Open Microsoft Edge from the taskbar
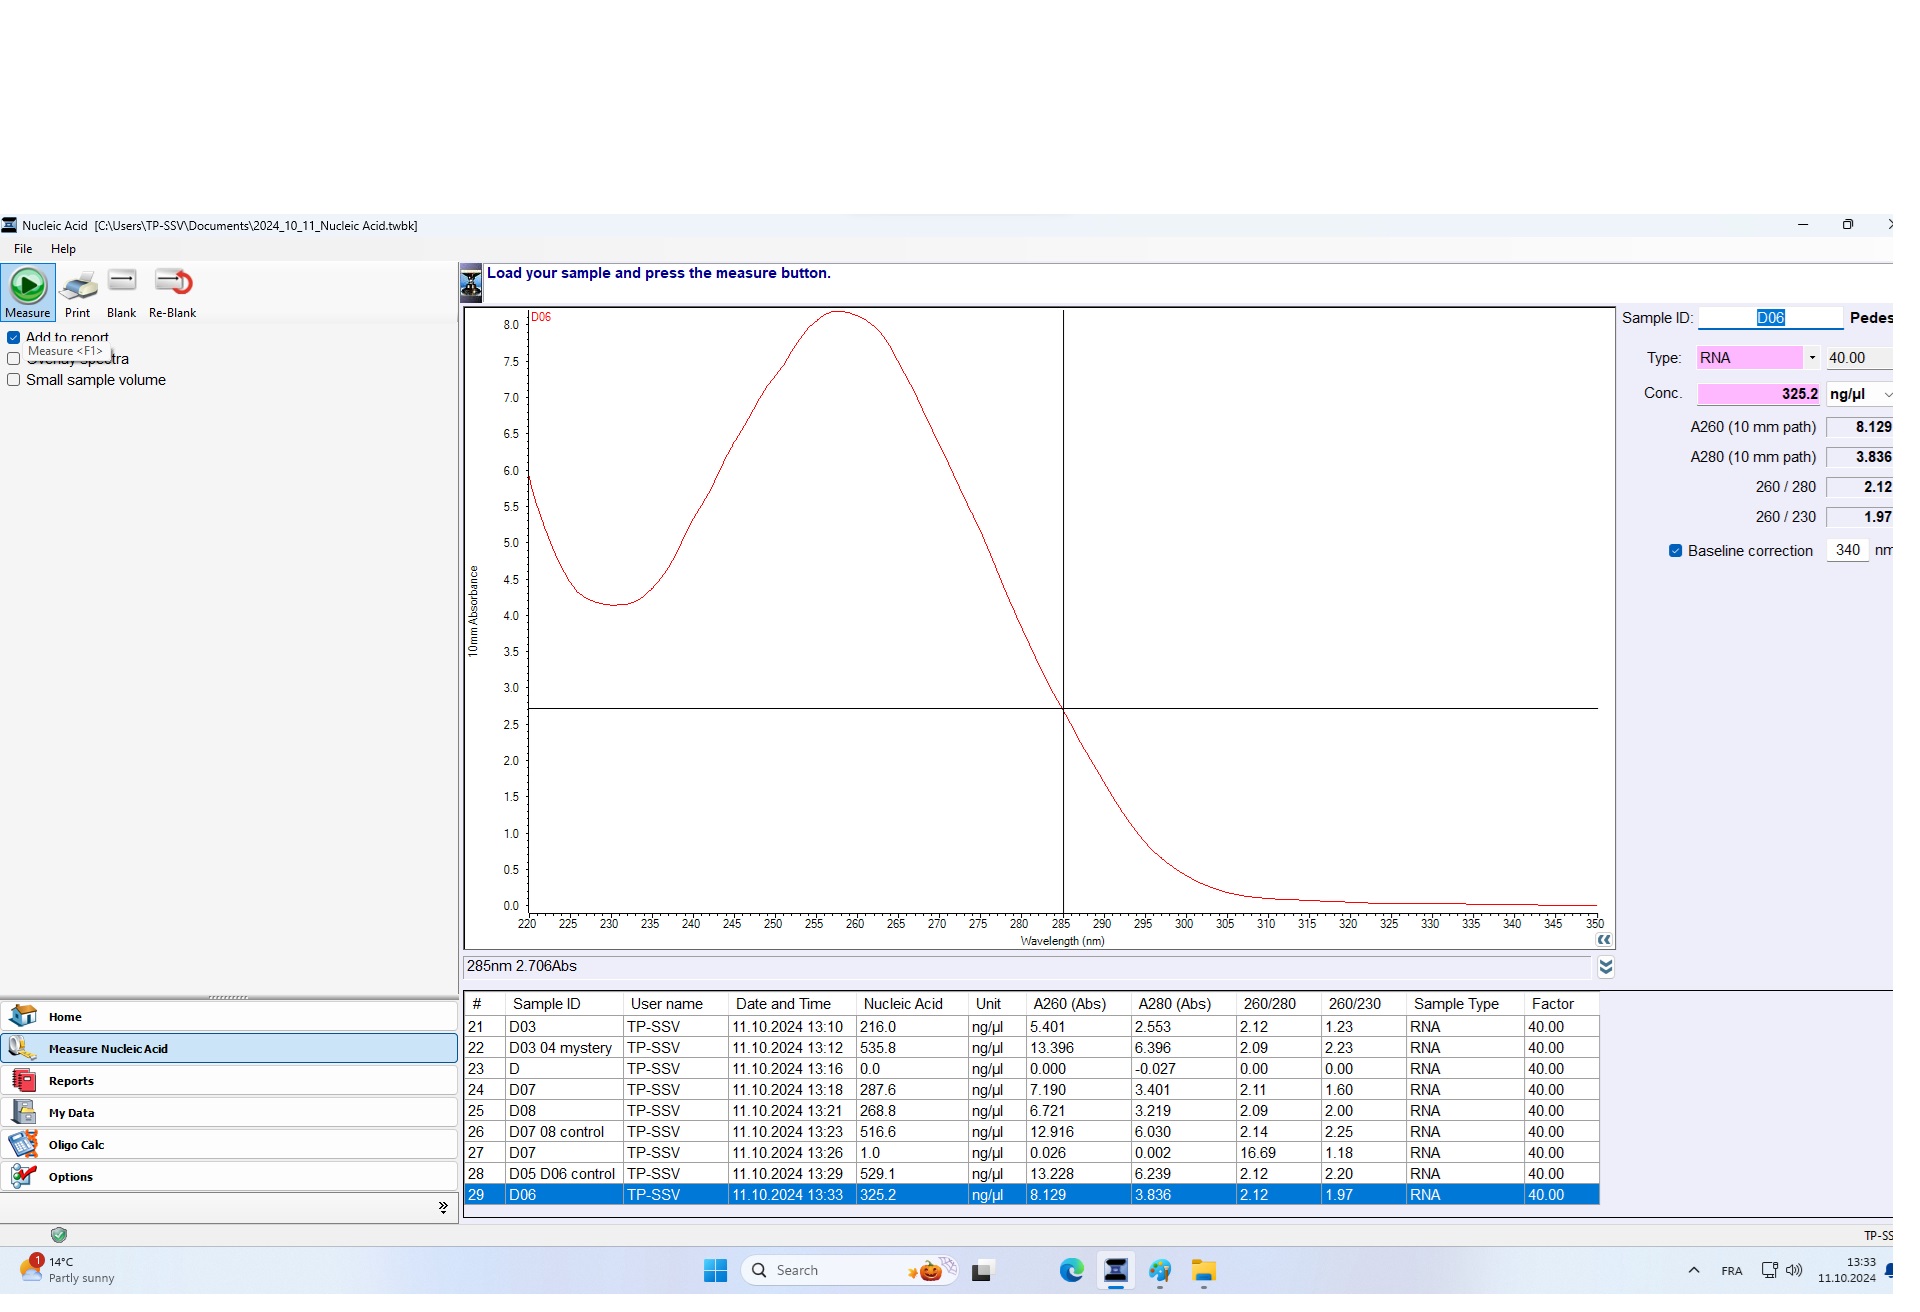 tap(1071, 1271)
